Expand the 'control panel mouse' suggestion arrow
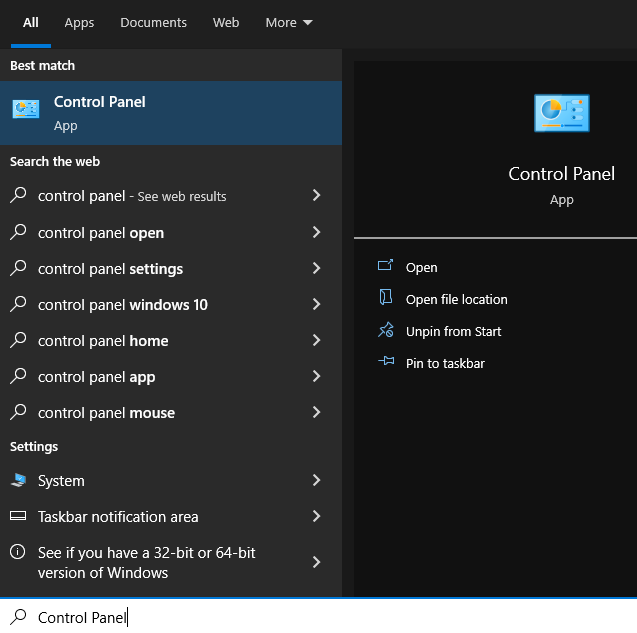 pyautogui.click(x=316, y=412)
